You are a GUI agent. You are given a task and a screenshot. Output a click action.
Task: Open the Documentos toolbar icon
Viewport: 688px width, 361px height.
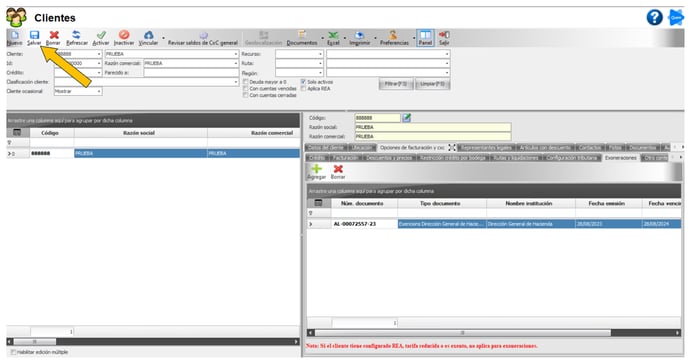point(302,35)
